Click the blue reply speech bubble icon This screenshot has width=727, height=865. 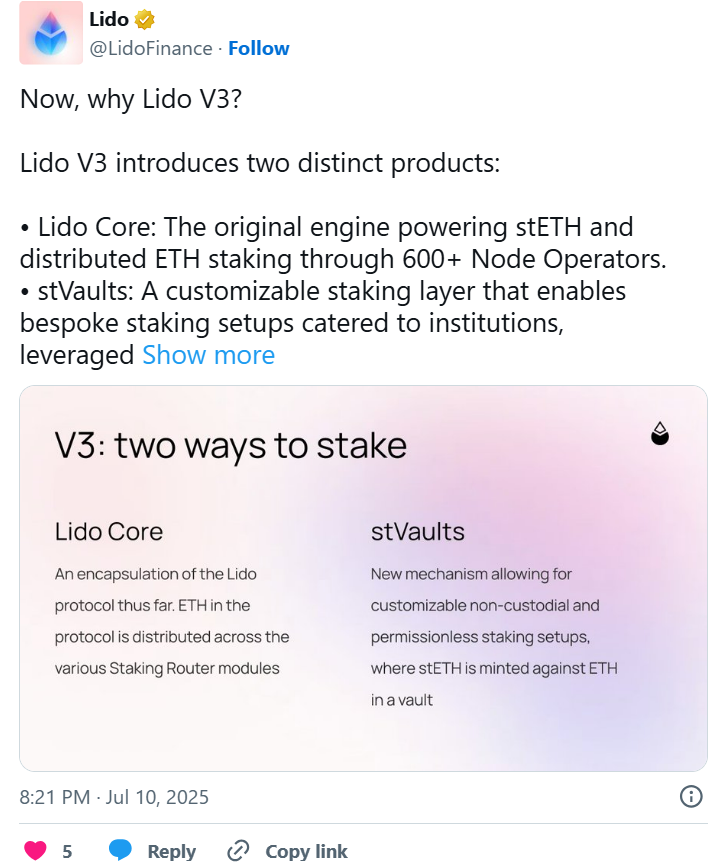[120, 849]
